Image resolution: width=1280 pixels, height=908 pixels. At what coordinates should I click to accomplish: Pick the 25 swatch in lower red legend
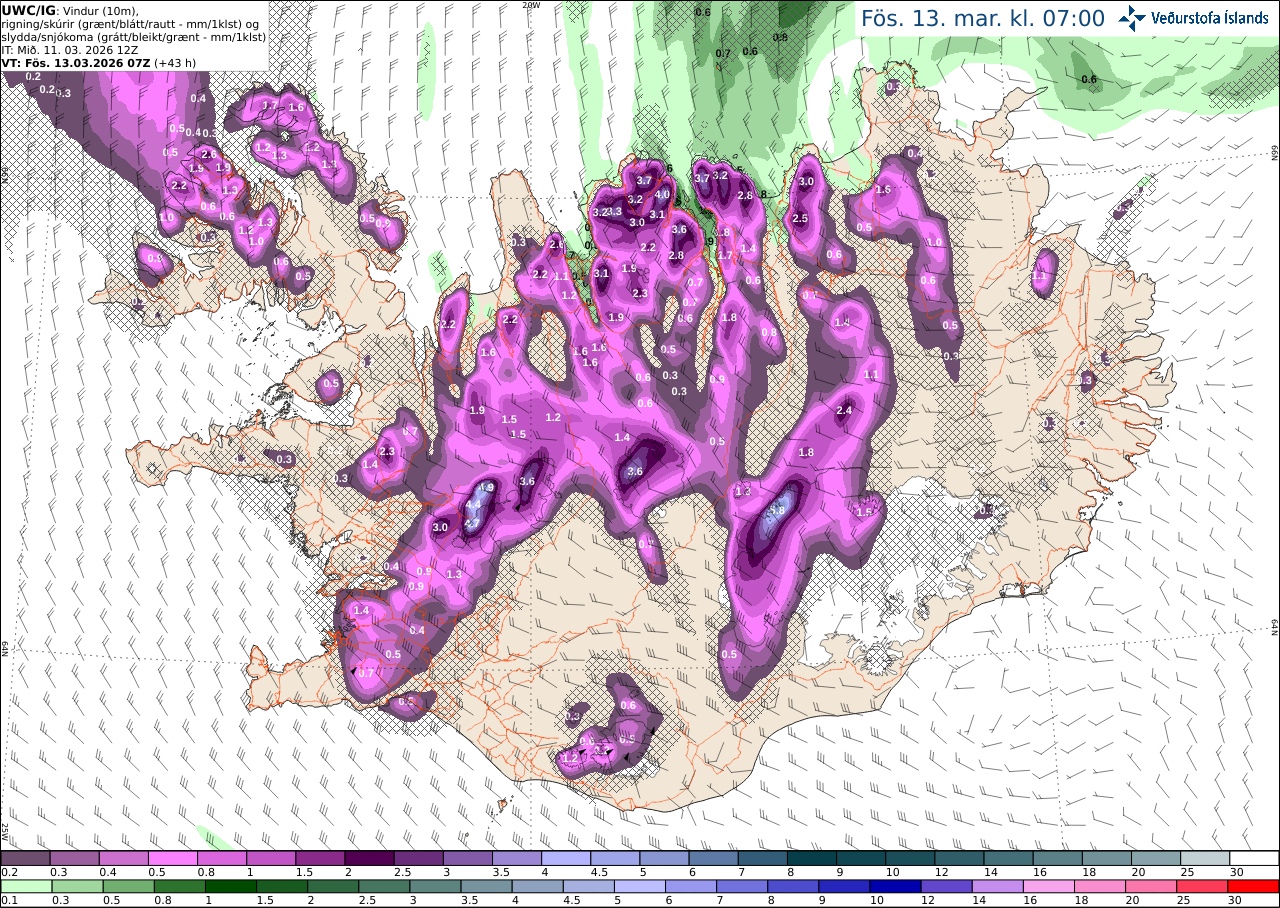click(1202, 886)
